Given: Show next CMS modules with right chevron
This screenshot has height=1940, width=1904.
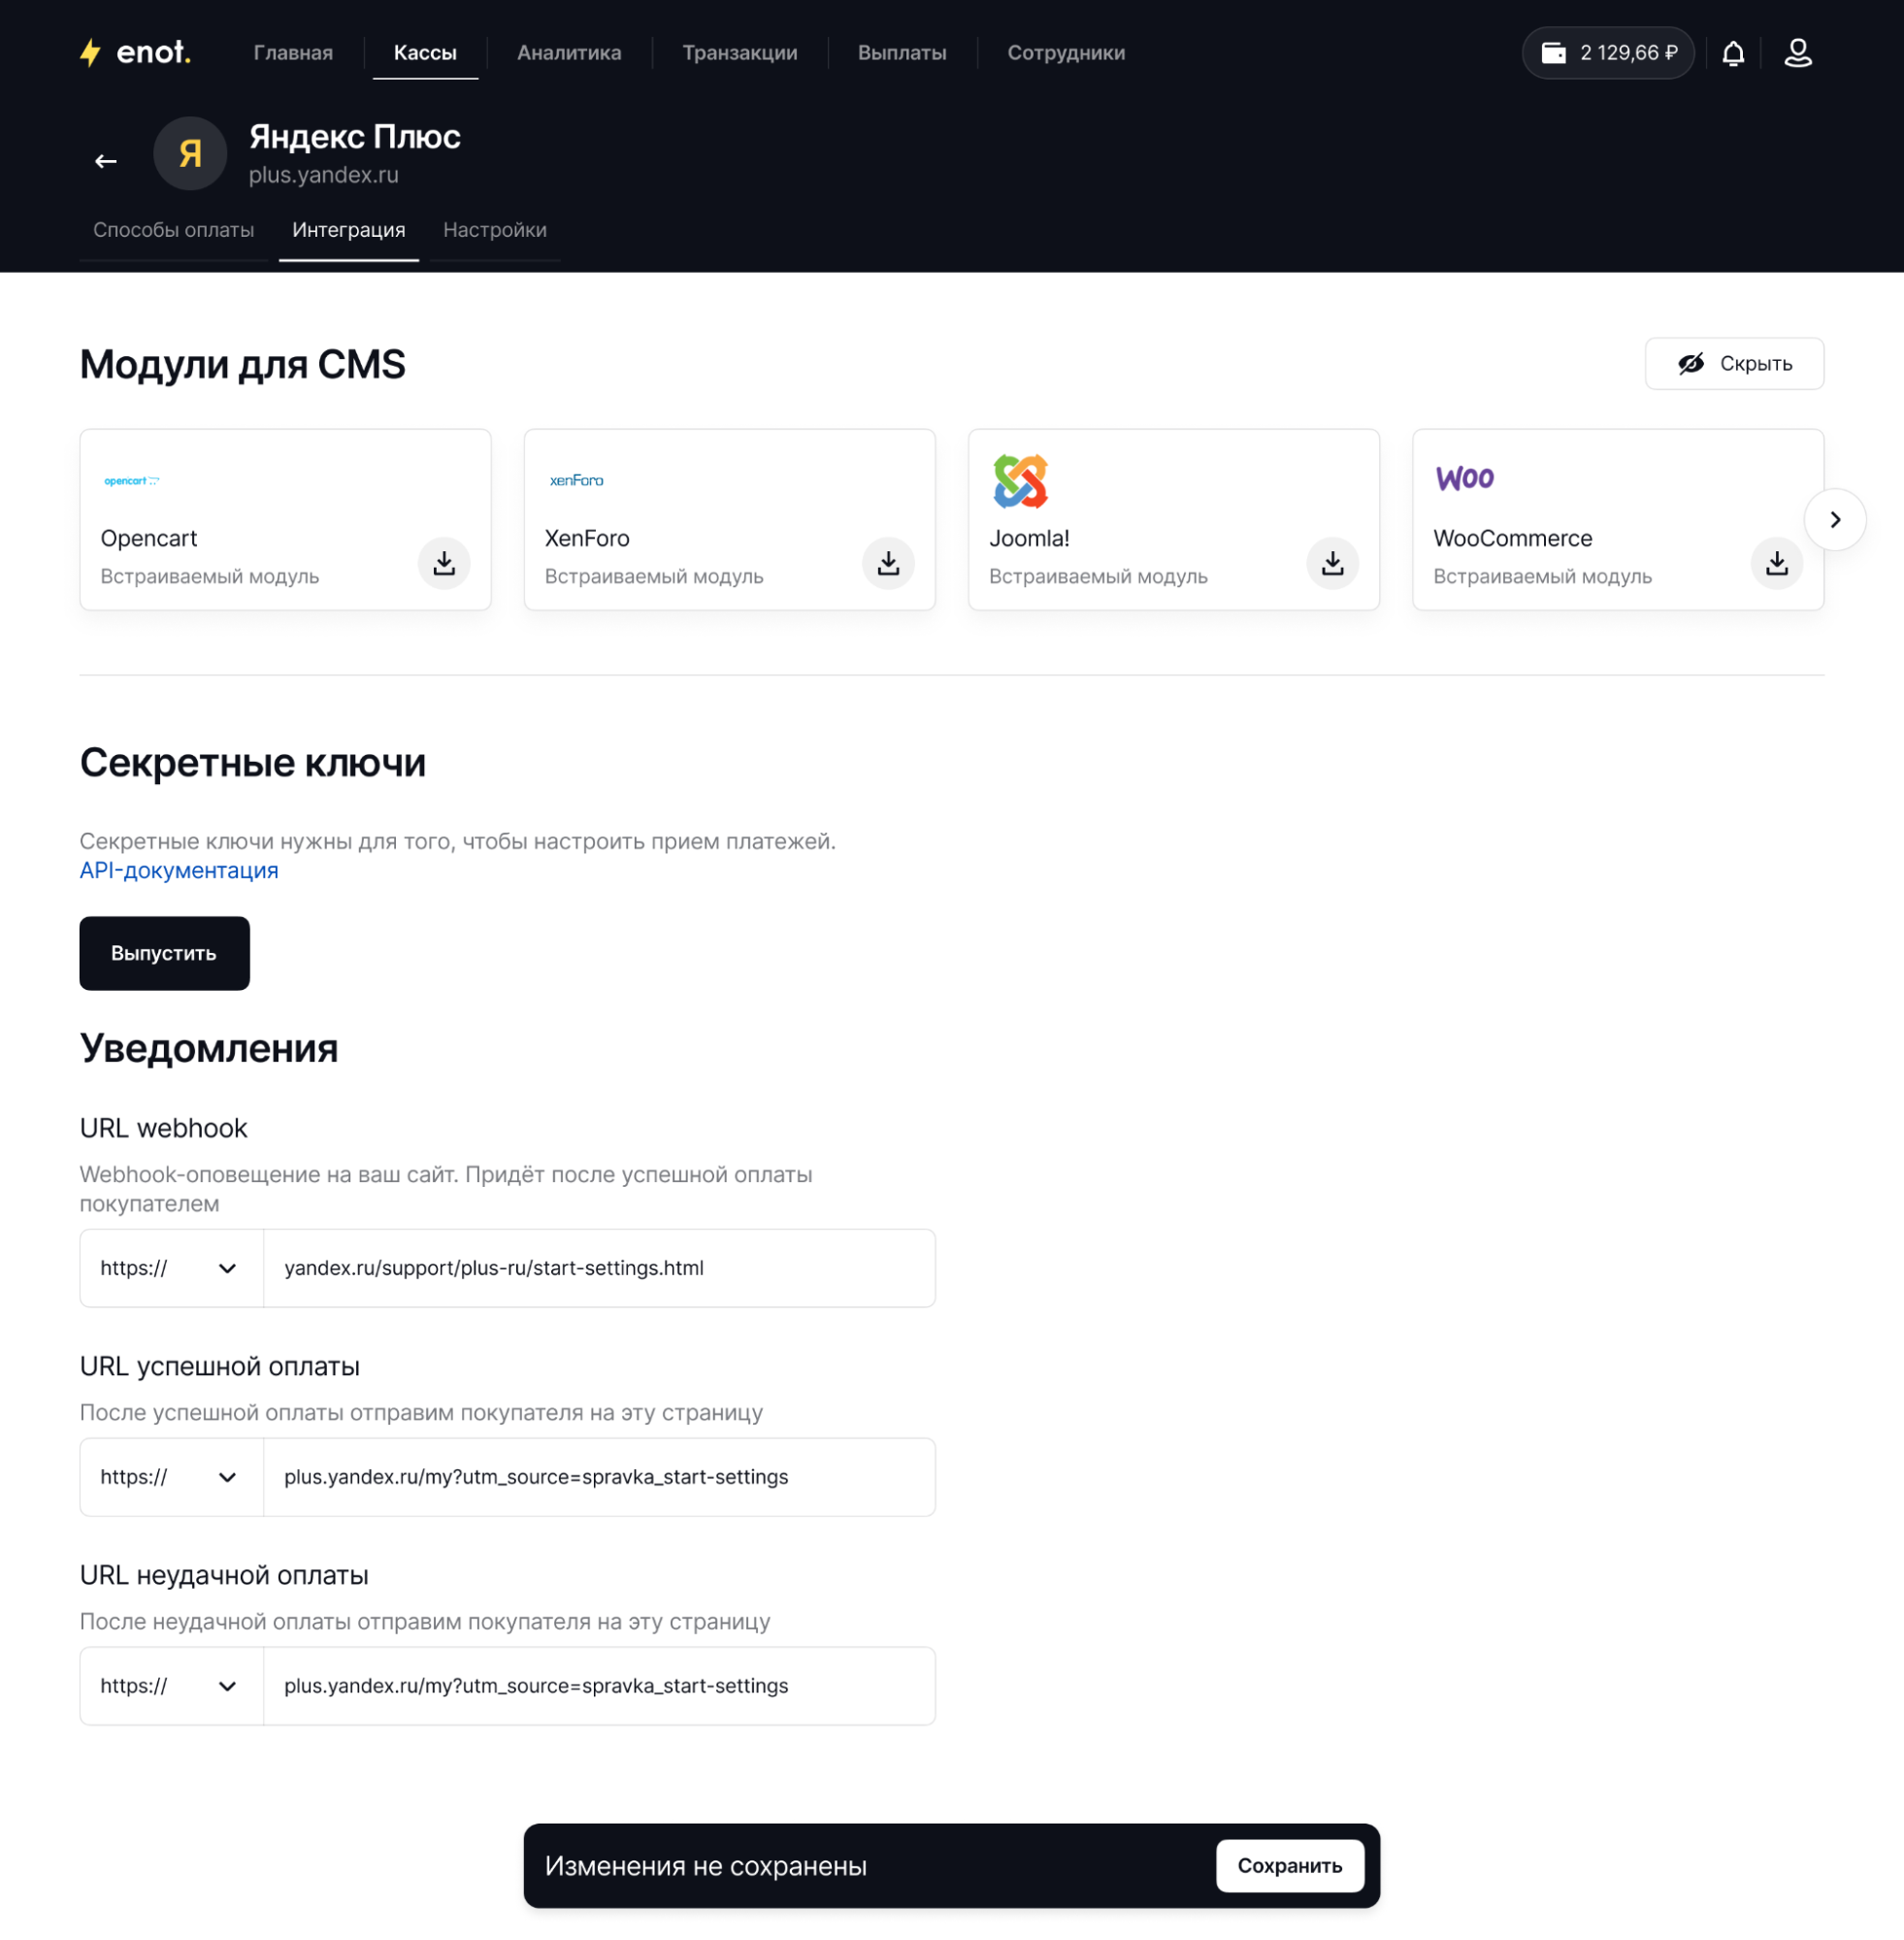Looking at the screenshot, I should 1834,520.
